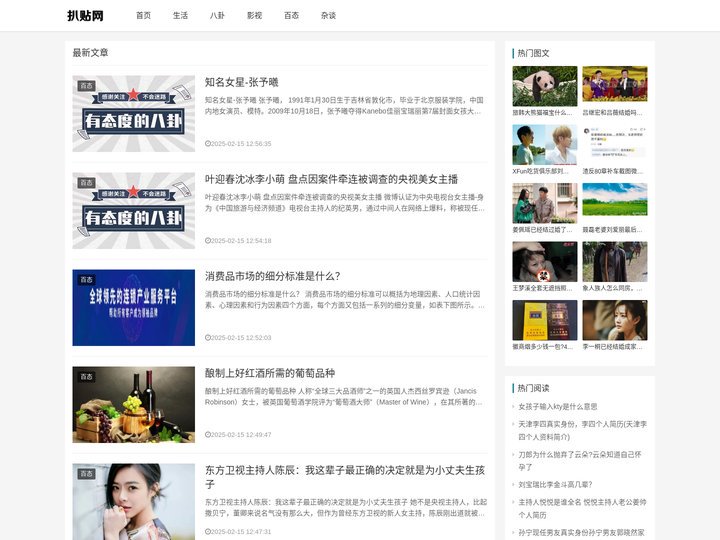
Task: Click thumbnail of the 知名女星-张予曦 article
Action: (x=134, y=113)
